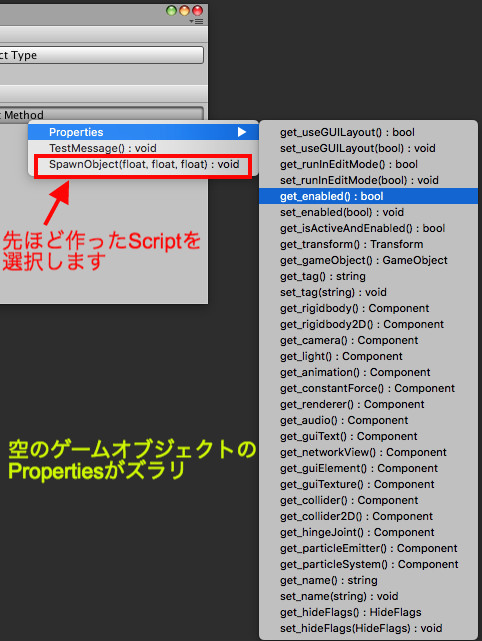Select get_audio() : Component
This screenshot has height=641, width=482.
368,420
